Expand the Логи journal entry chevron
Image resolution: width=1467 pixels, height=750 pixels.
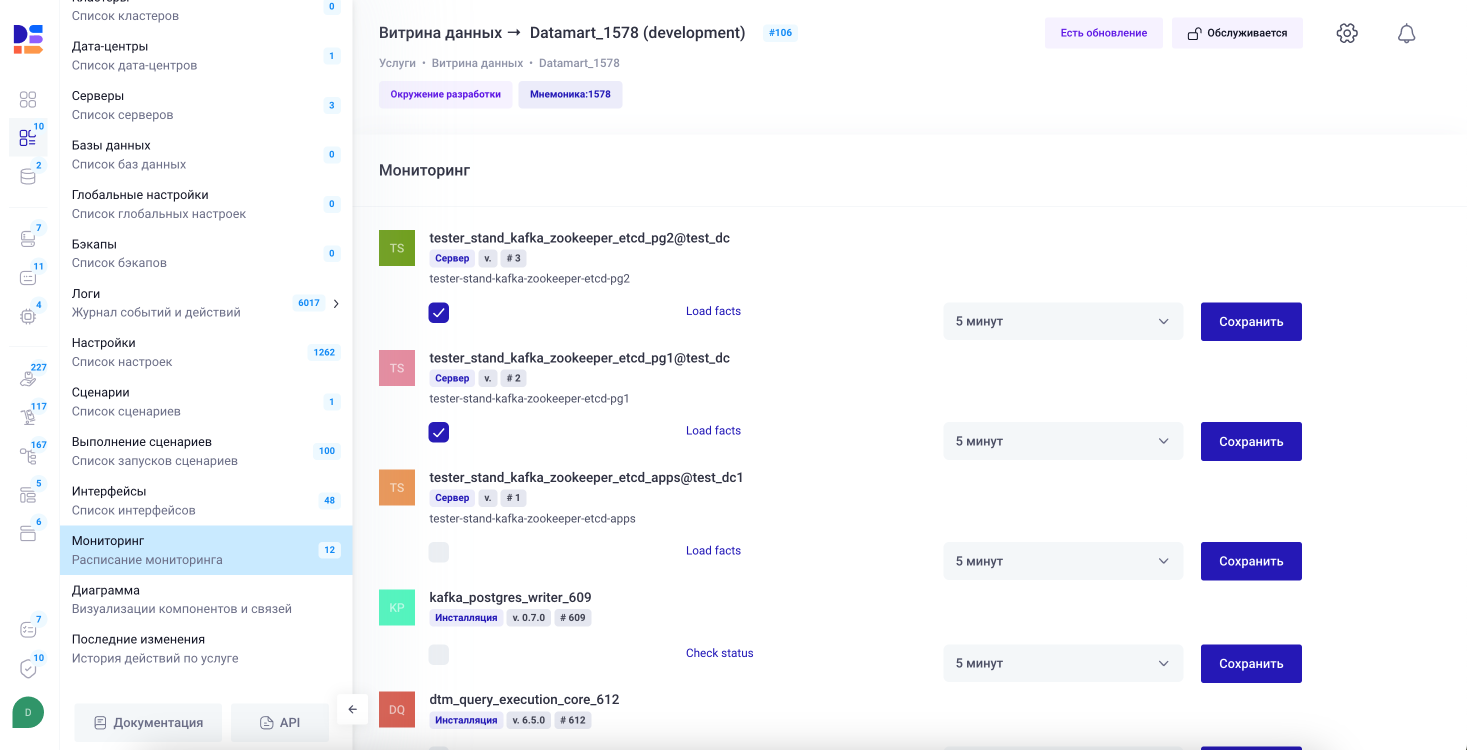[x=337, y=303]
